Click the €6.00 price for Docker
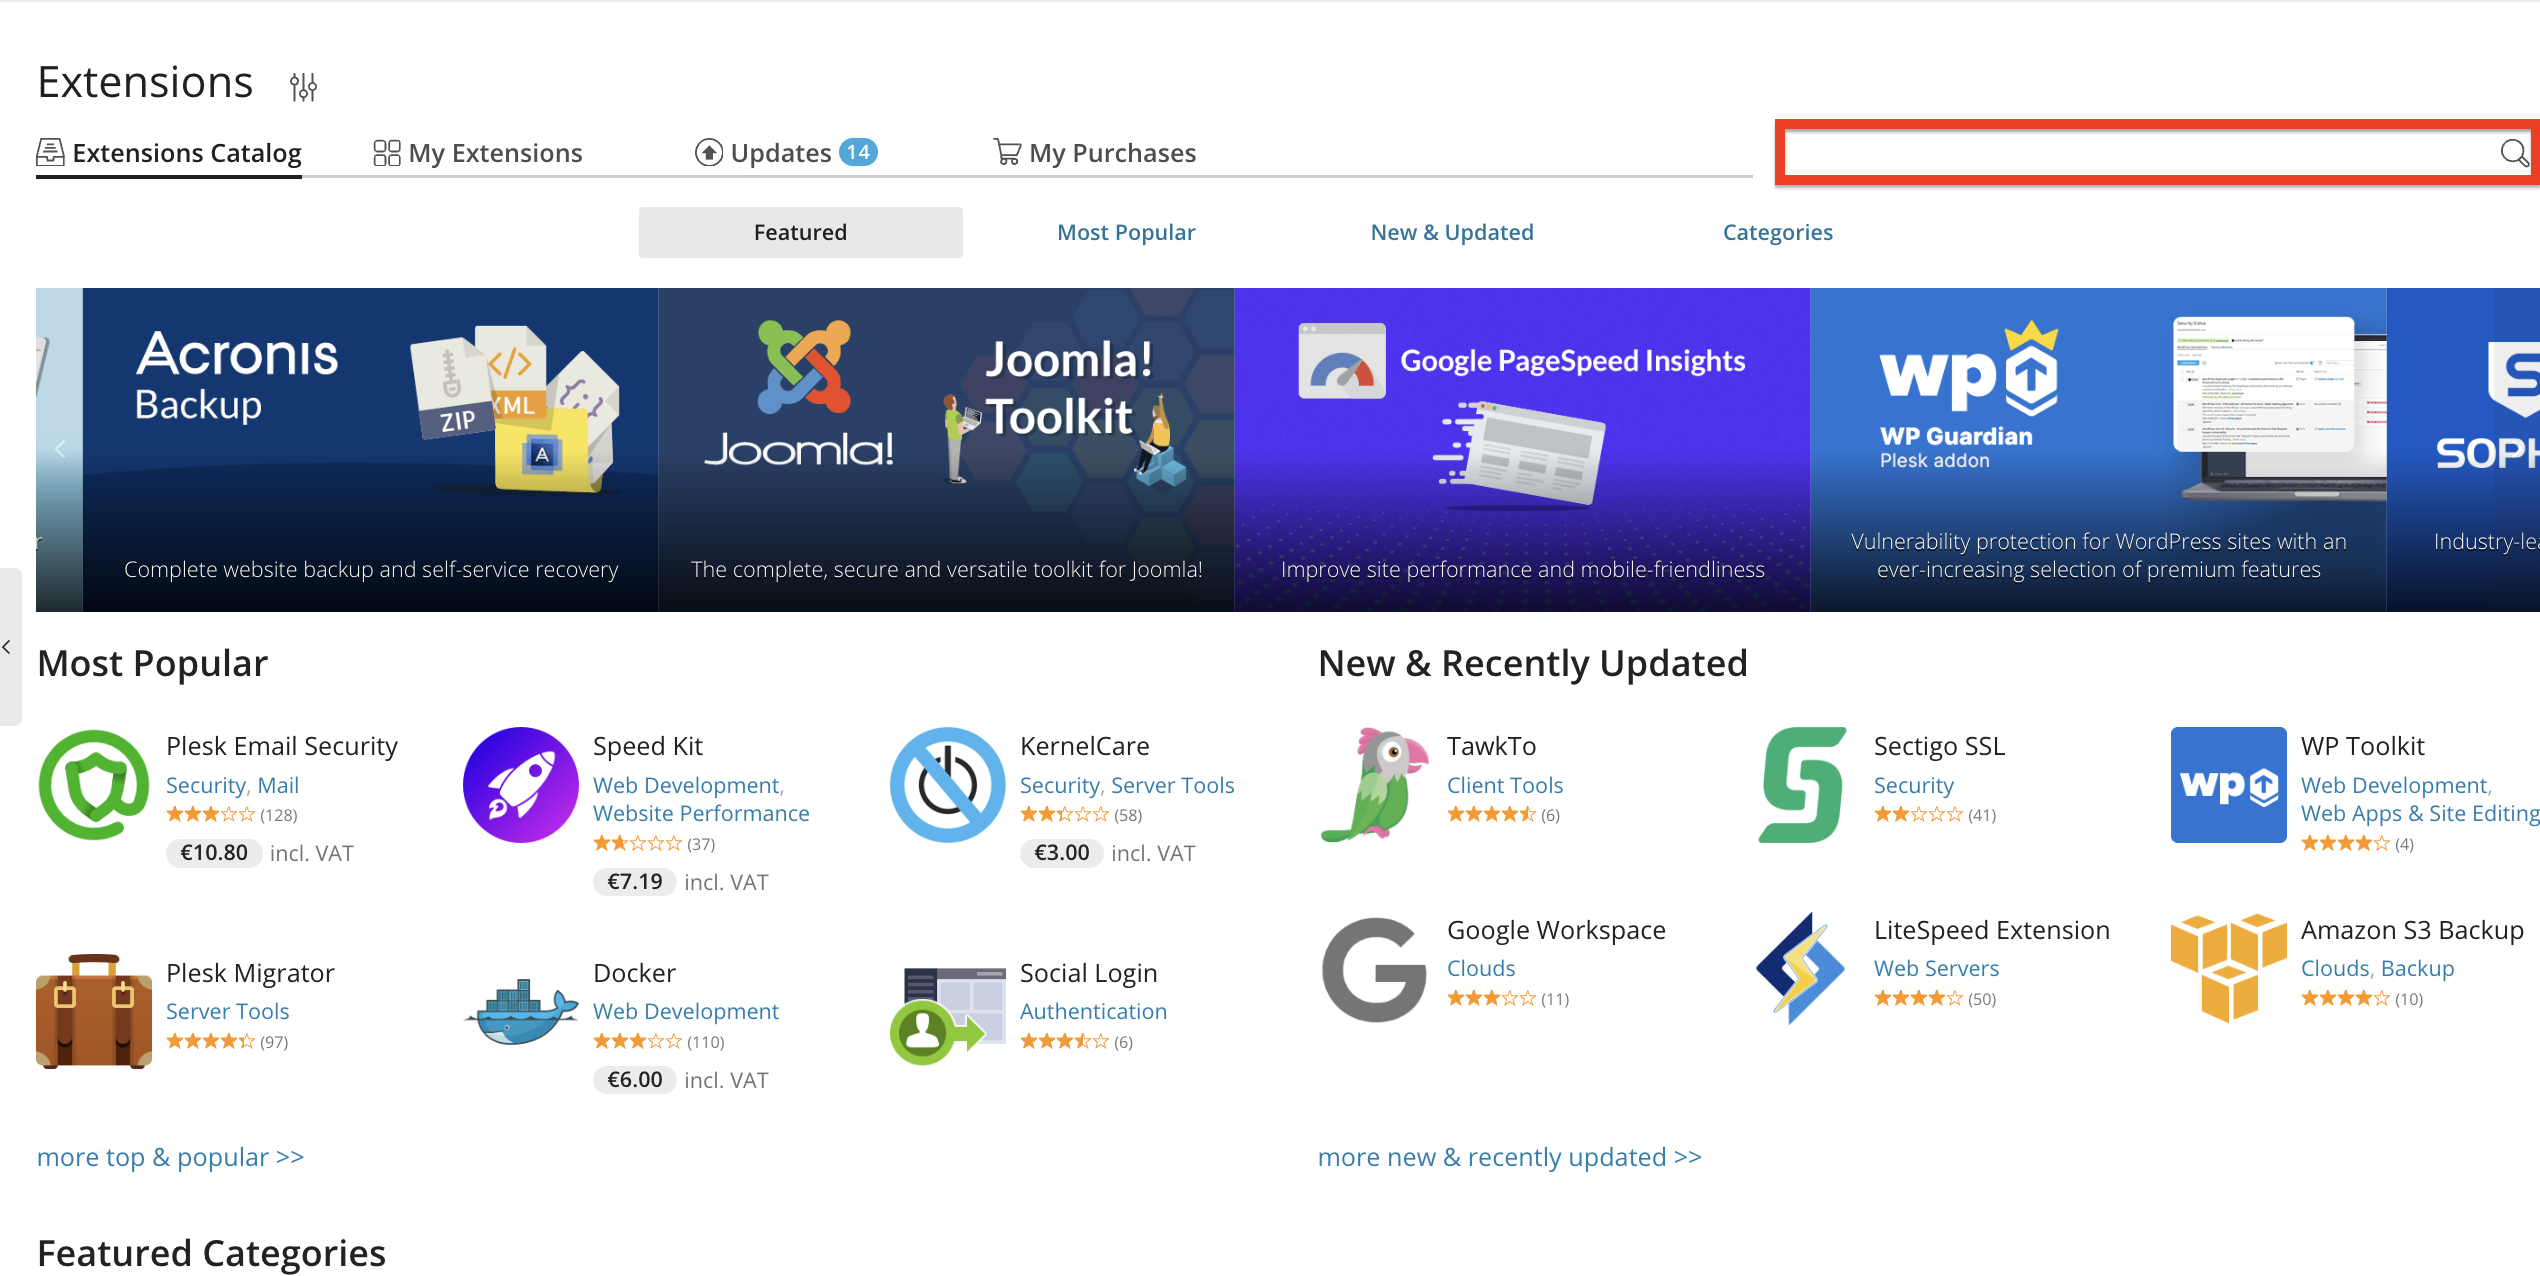This screenshot has width=2540, height=1276. (x=635, y=1080)
